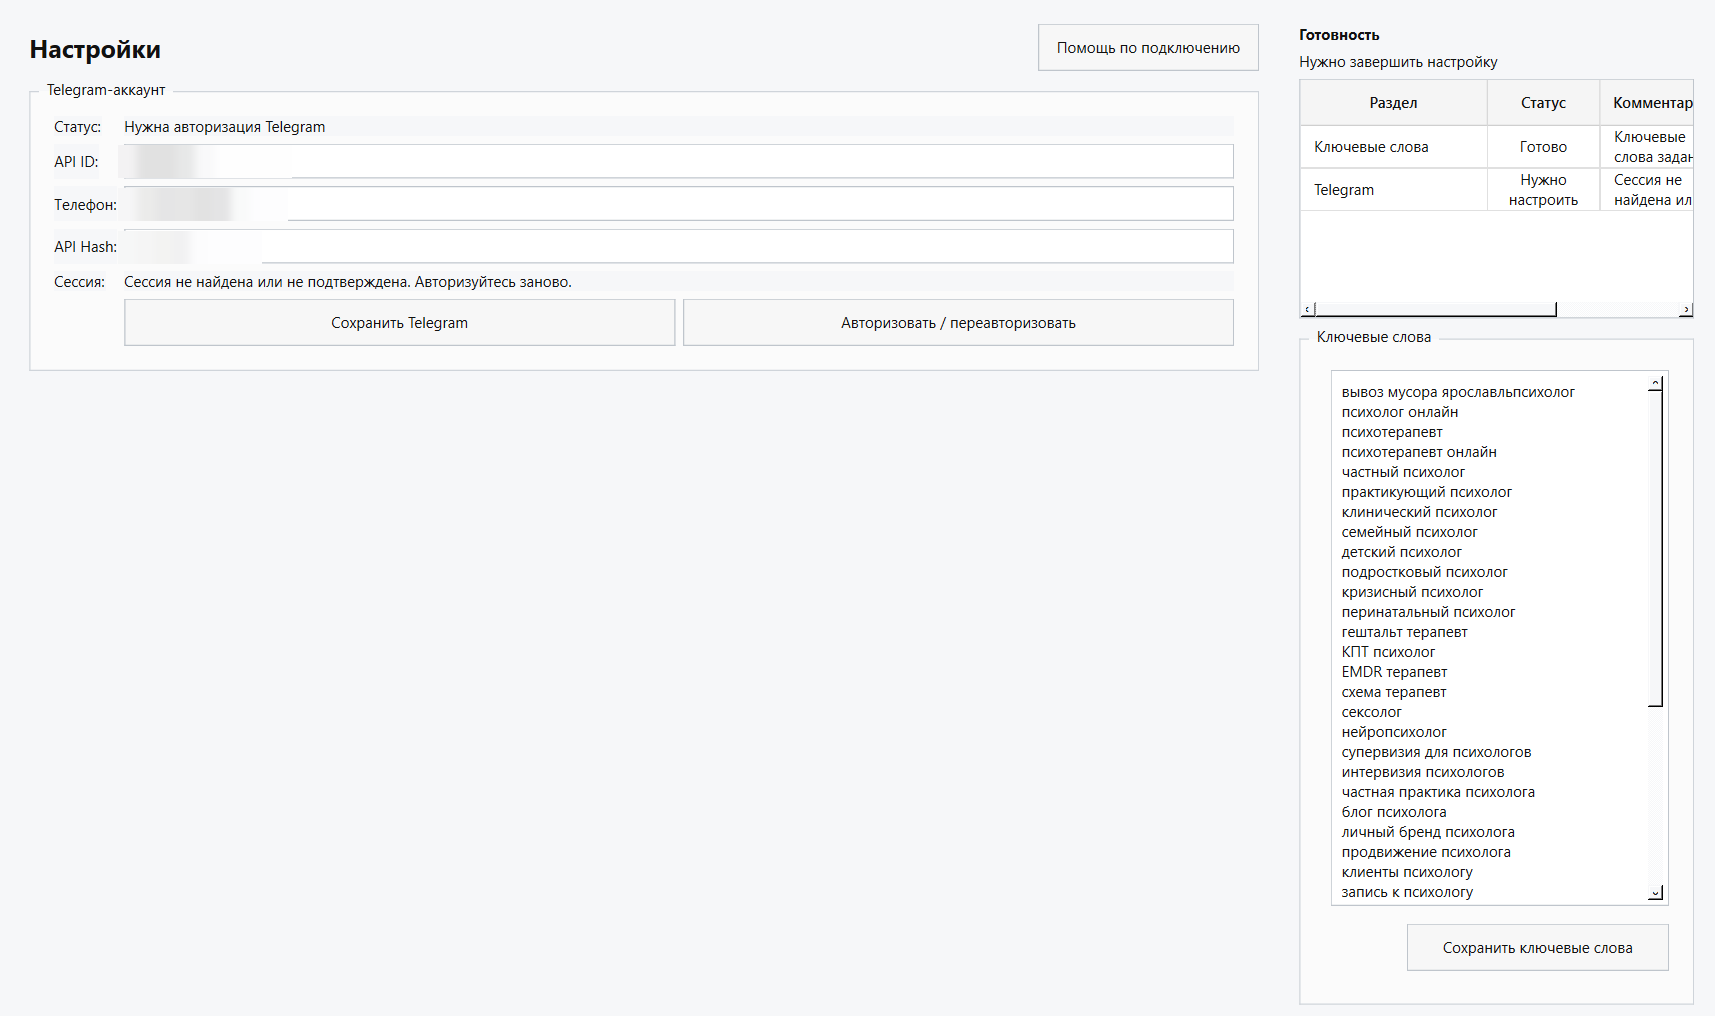Image resolution: width=1715 pixels, height=1016 pixels.
Task: Place cursor on "интервизия психологов" keyword line
Action: [x=1423, y=772]
